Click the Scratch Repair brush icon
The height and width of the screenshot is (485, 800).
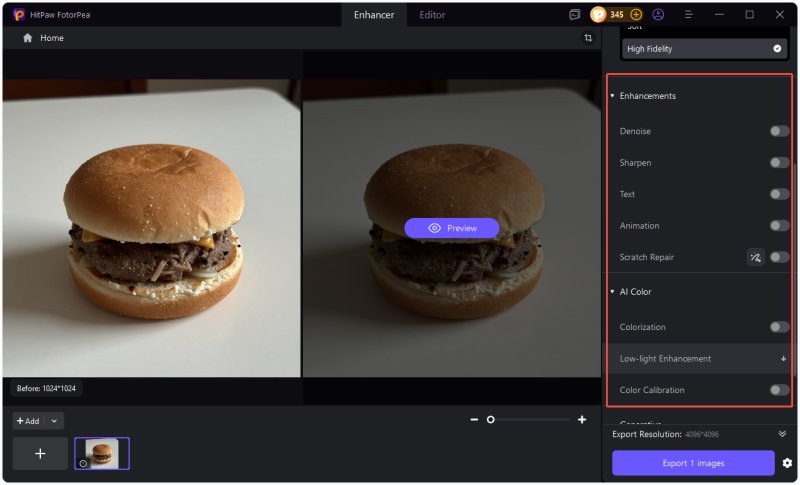point(756,257)
